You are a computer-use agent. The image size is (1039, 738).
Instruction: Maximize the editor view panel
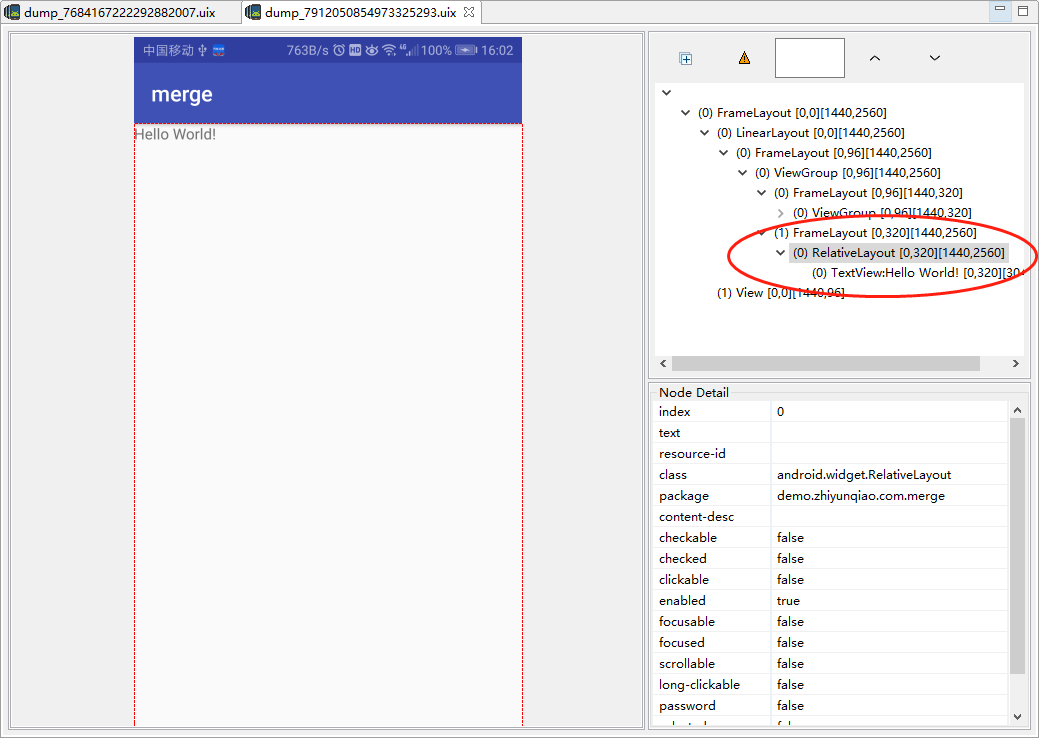(1022, 11)
